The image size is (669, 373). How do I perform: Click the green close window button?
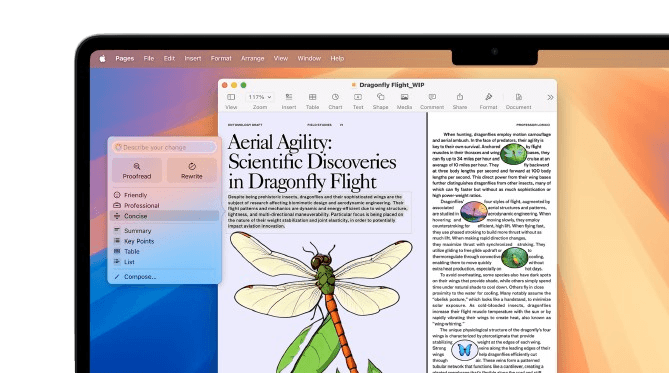[x=243, y=85]
